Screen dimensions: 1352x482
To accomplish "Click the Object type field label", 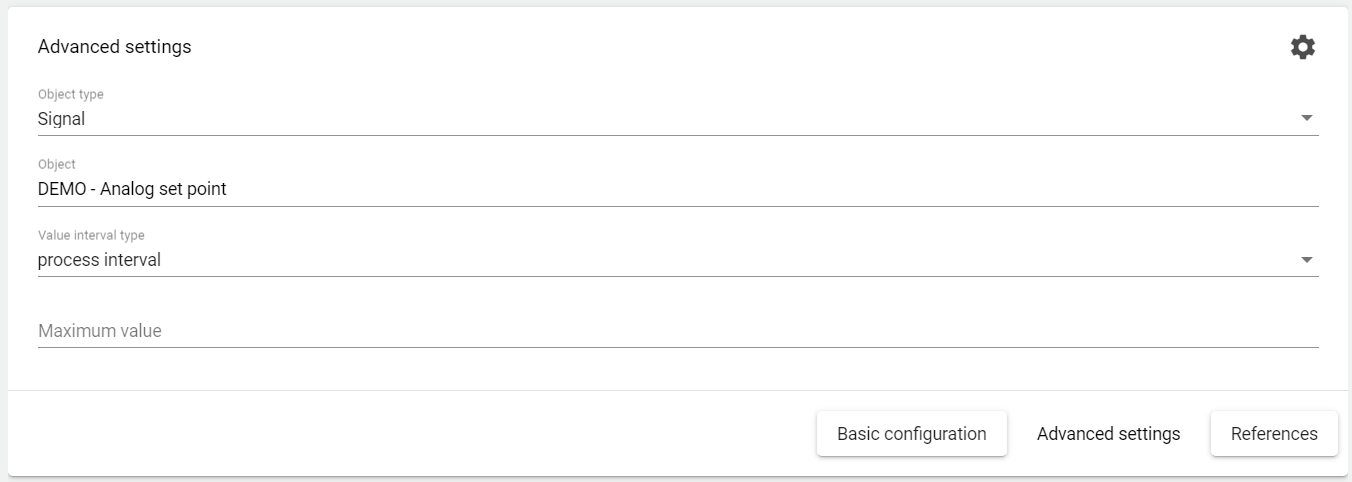I will point(70,94).
